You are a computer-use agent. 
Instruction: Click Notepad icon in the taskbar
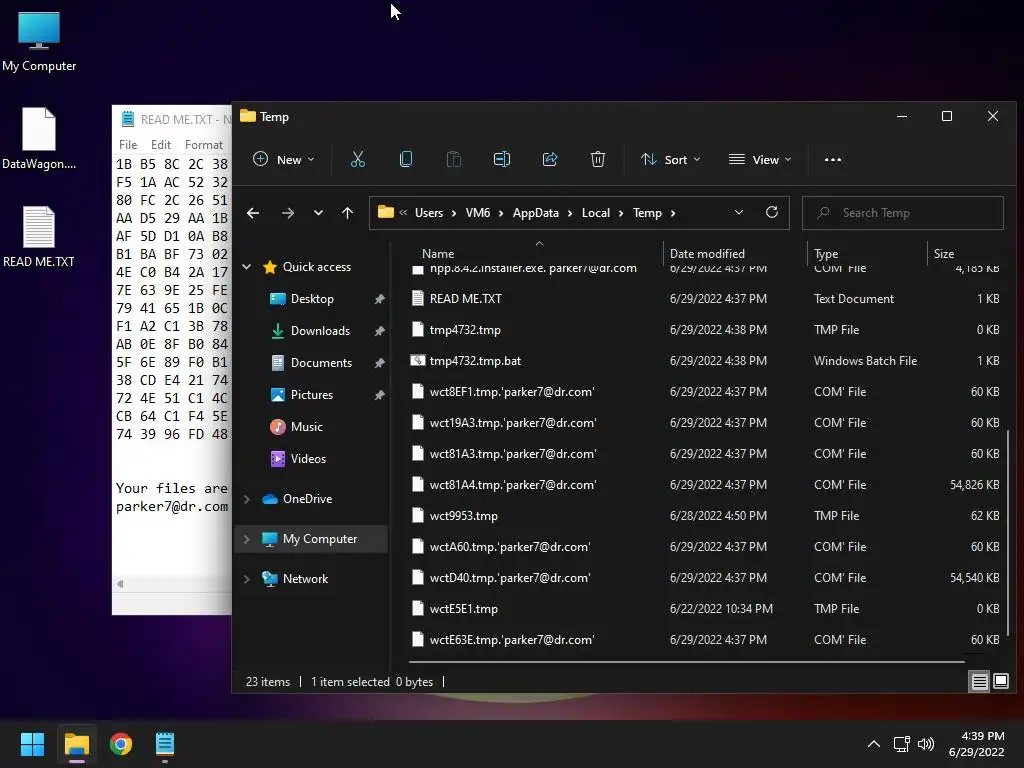(x=165, y=744)
